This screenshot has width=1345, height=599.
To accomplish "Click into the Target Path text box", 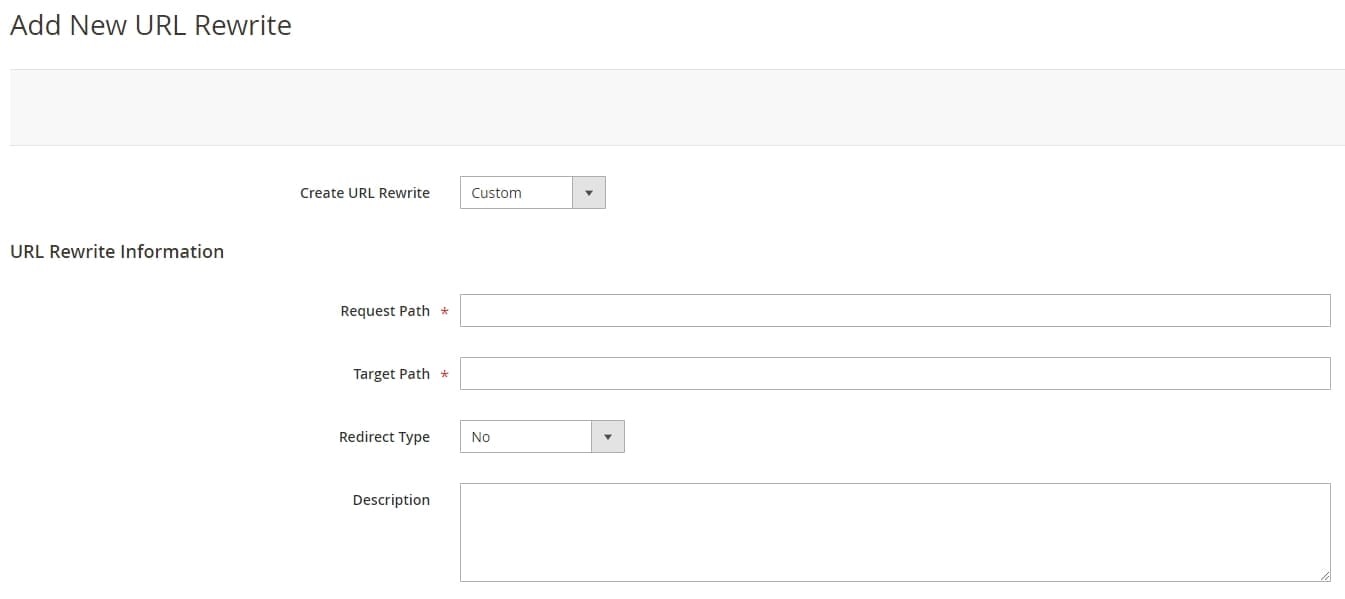I will (x=894, y=374).
